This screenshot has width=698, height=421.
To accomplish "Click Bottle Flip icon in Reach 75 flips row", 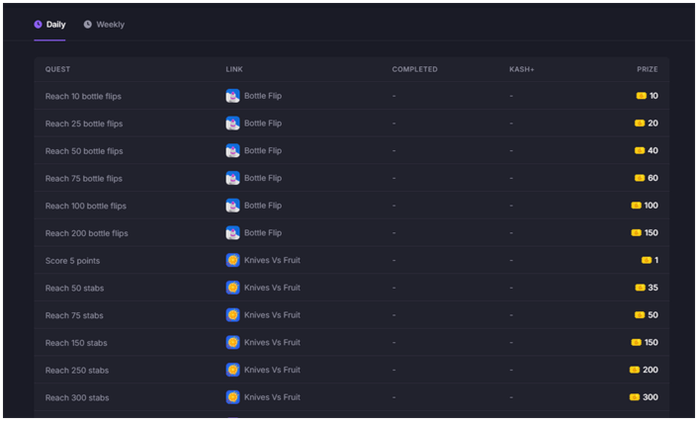I will [233, 178].
